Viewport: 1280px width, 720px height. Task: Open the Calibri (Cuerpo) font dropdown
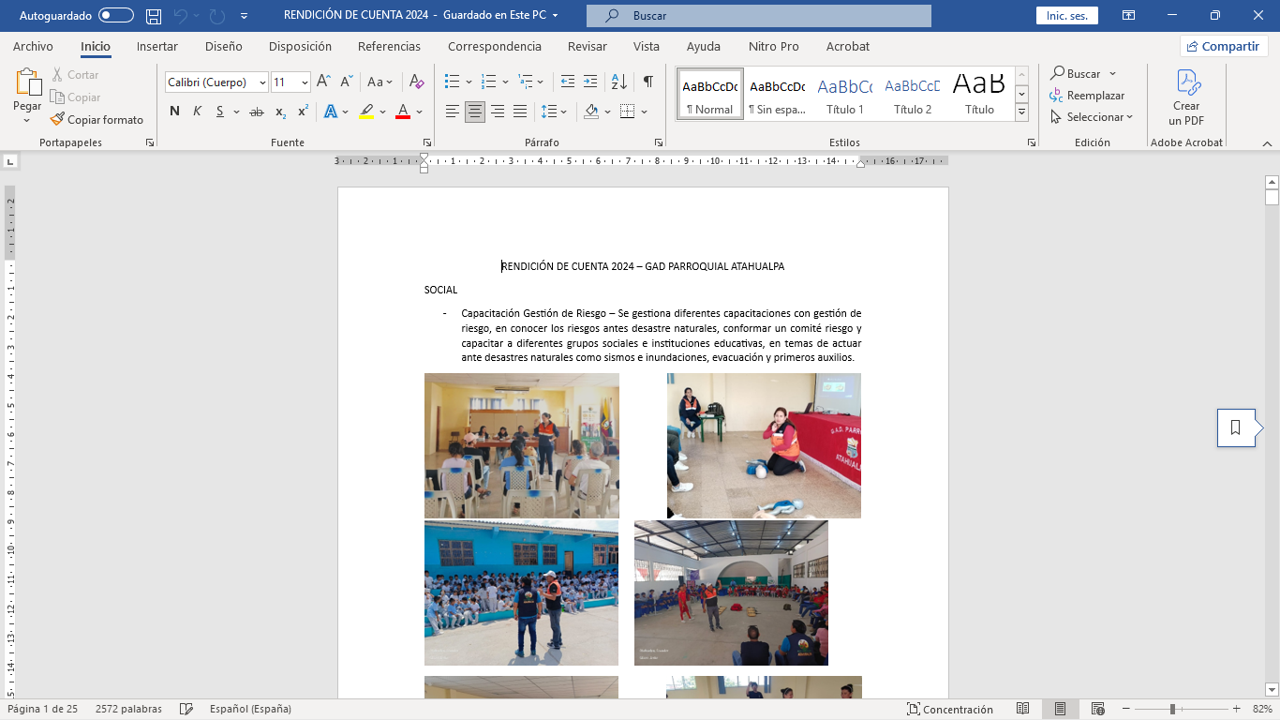coord(263,83)
